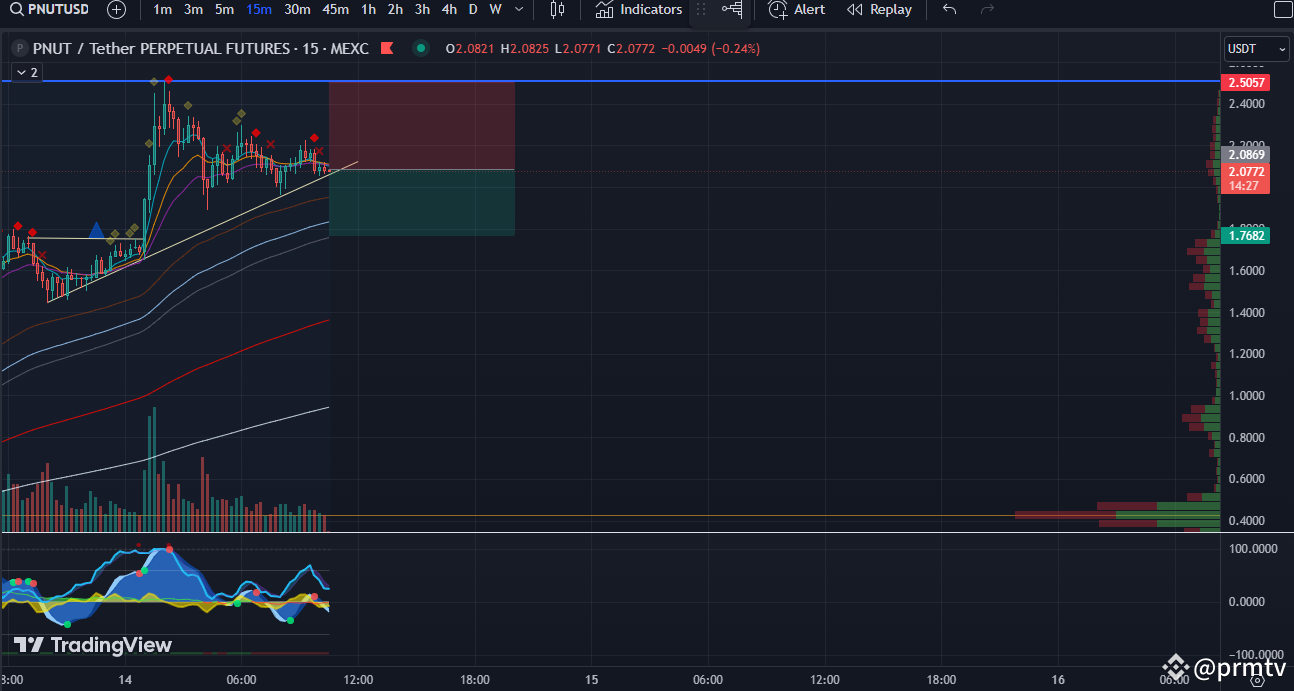Click the 0.0000 oscillator scale label
Viewport: 1294px width, 691px height.
coord(1245,601)
